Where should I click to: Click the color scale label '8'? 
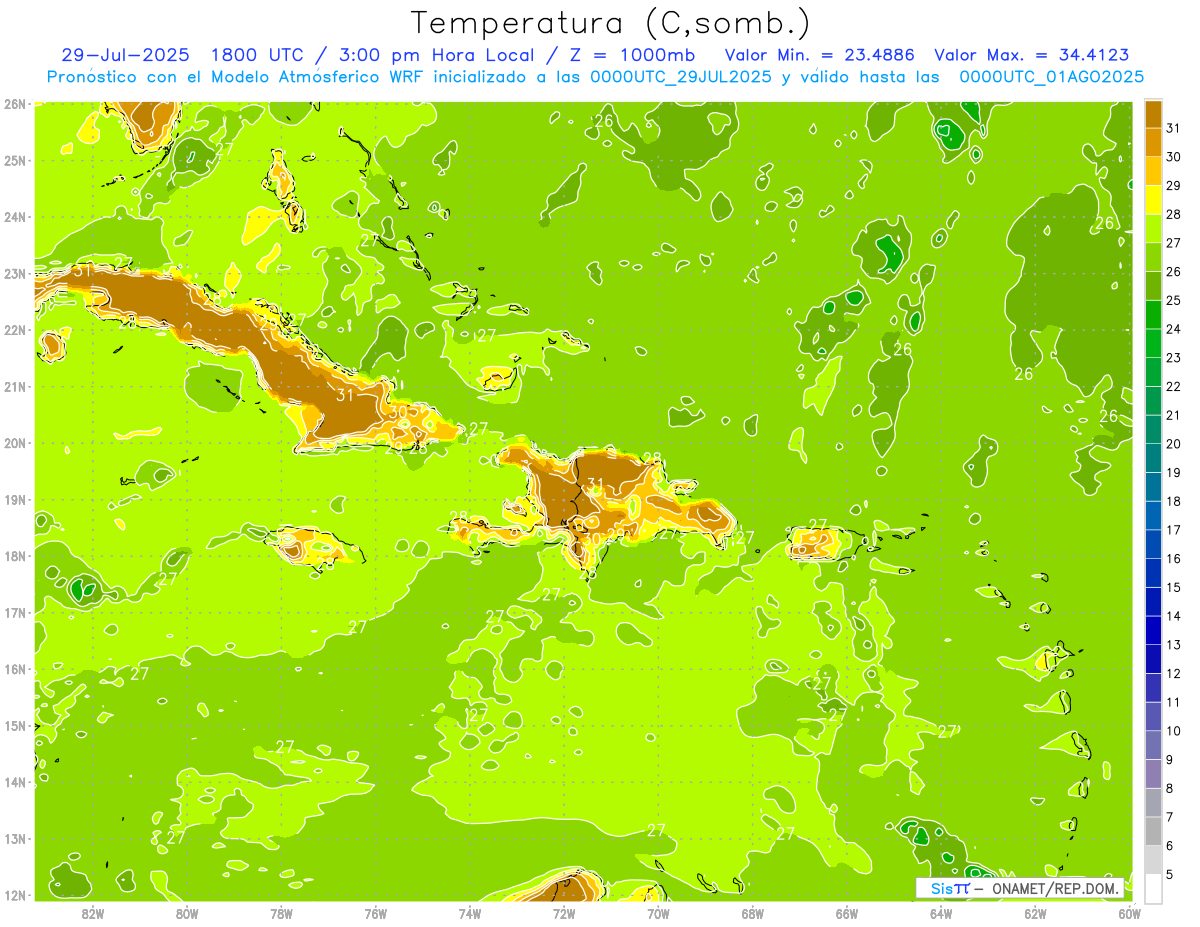1169,788
